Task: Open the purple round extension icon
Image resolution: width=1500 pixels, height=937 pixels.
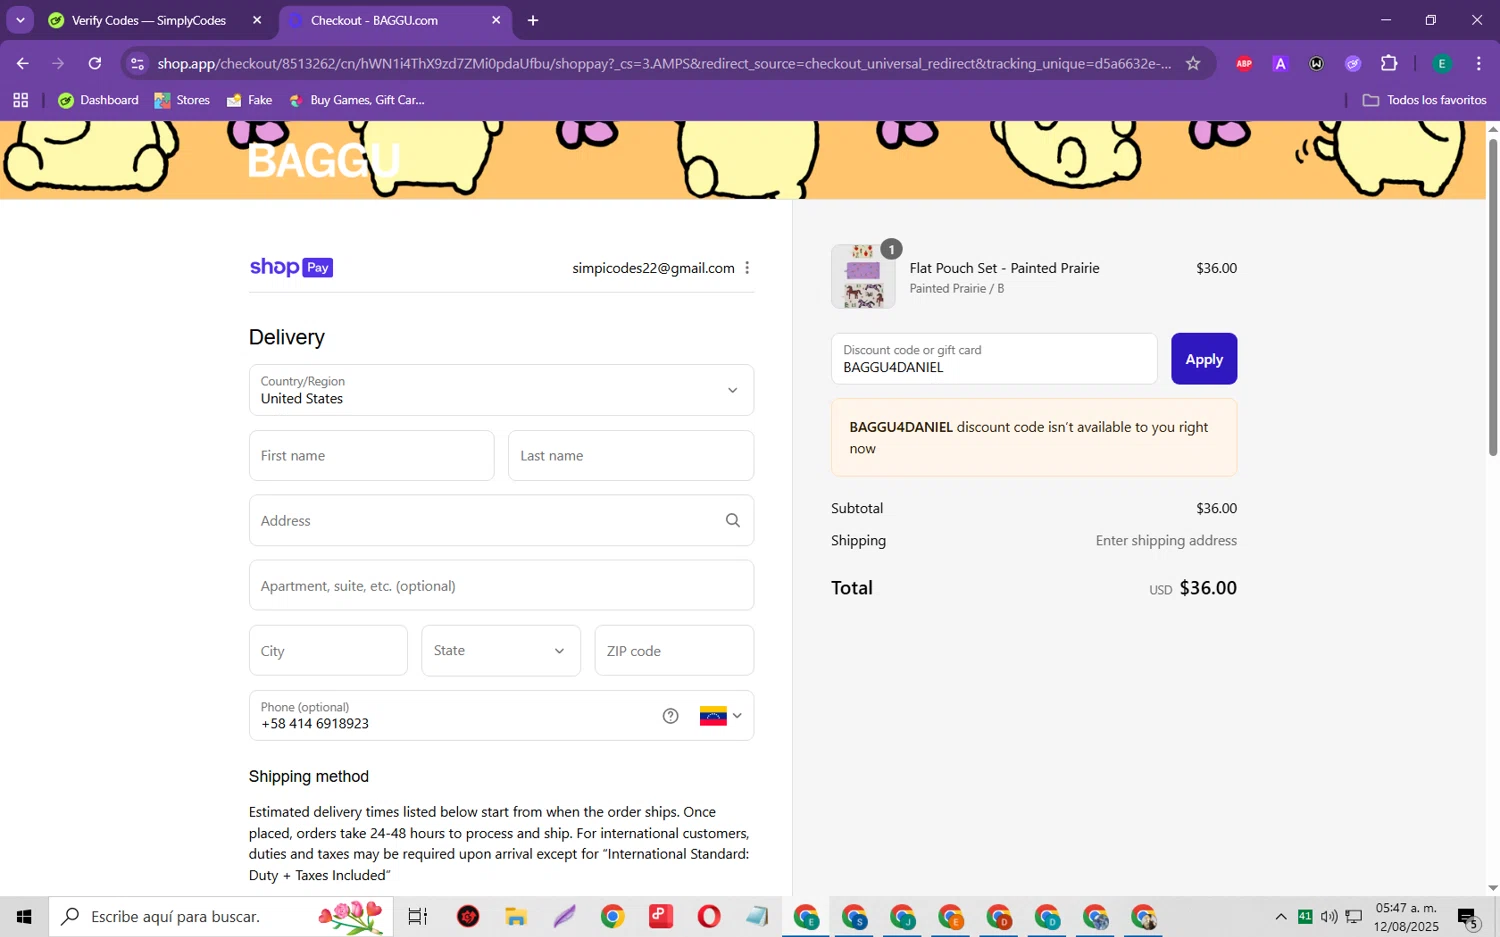Action: click(1353, 63)
